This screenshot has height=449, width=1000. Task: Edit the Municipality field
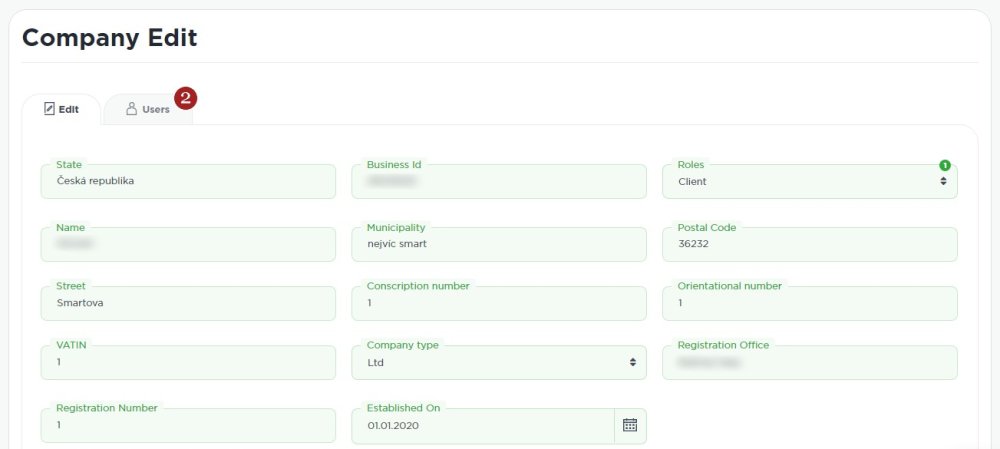tap(499, 244)
